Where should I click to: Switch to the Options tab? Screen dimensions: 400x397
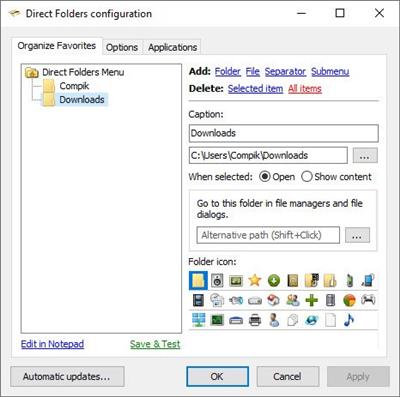(x=122, y=47)
